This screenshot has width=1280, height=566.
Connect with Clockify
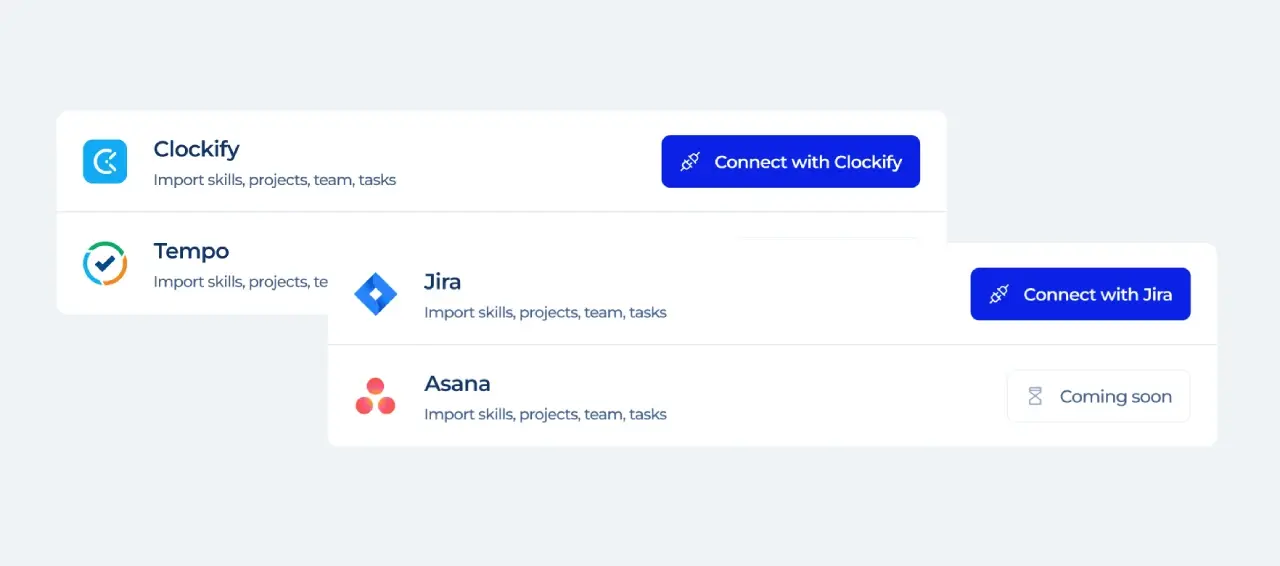point(791,162)
